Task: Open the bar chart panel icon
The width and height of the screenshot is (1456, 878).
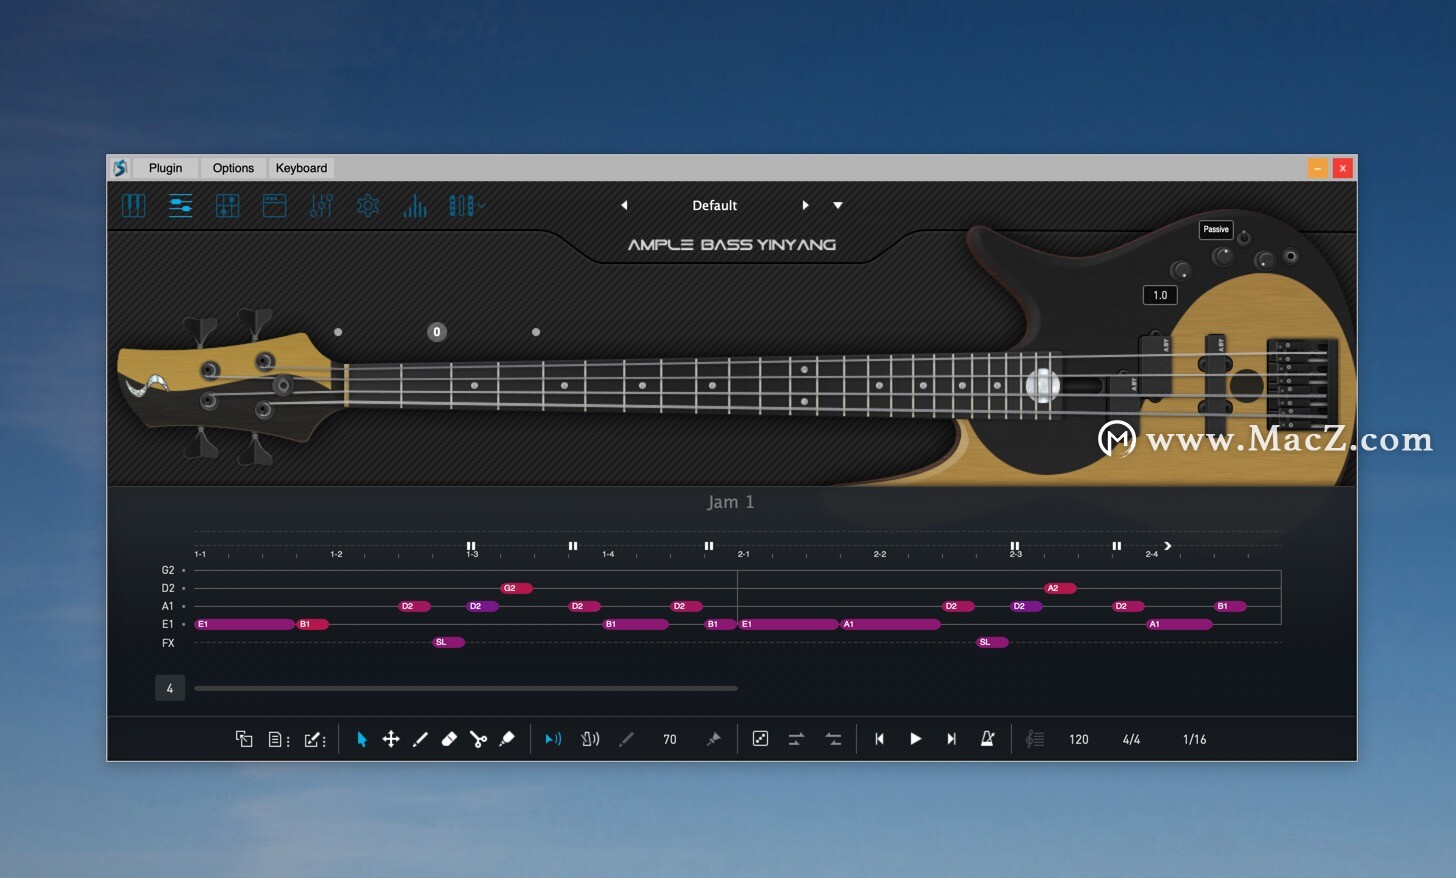Action: click(x=415, y=206)
